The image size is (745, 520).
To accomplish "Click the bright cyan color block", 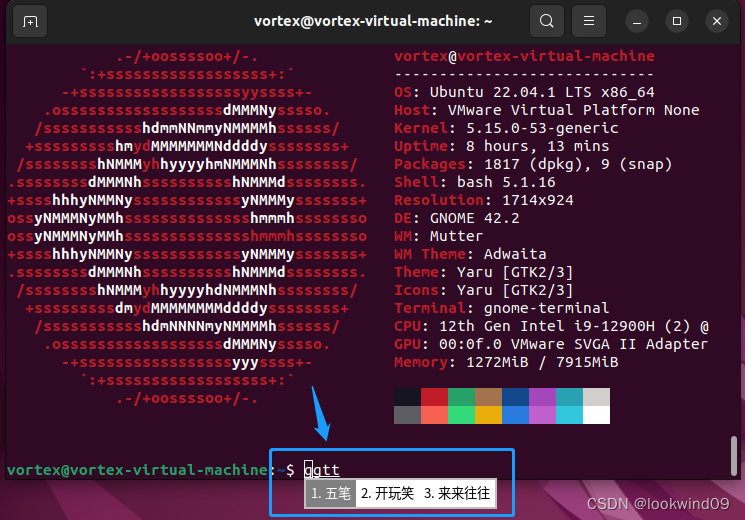I will click(x=570, y=415).
